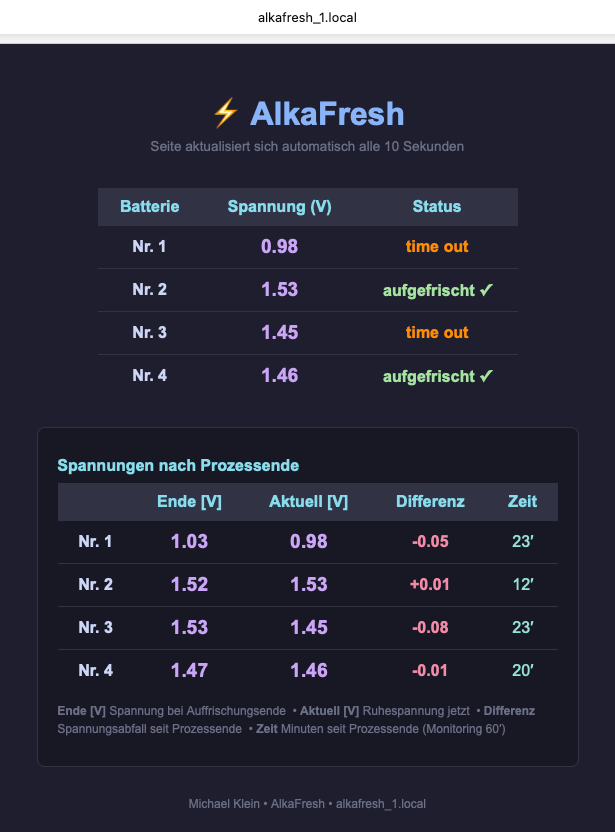Click the Aktuell [V] column header
The height and width of the screenshot is (832, 615).
308,501
